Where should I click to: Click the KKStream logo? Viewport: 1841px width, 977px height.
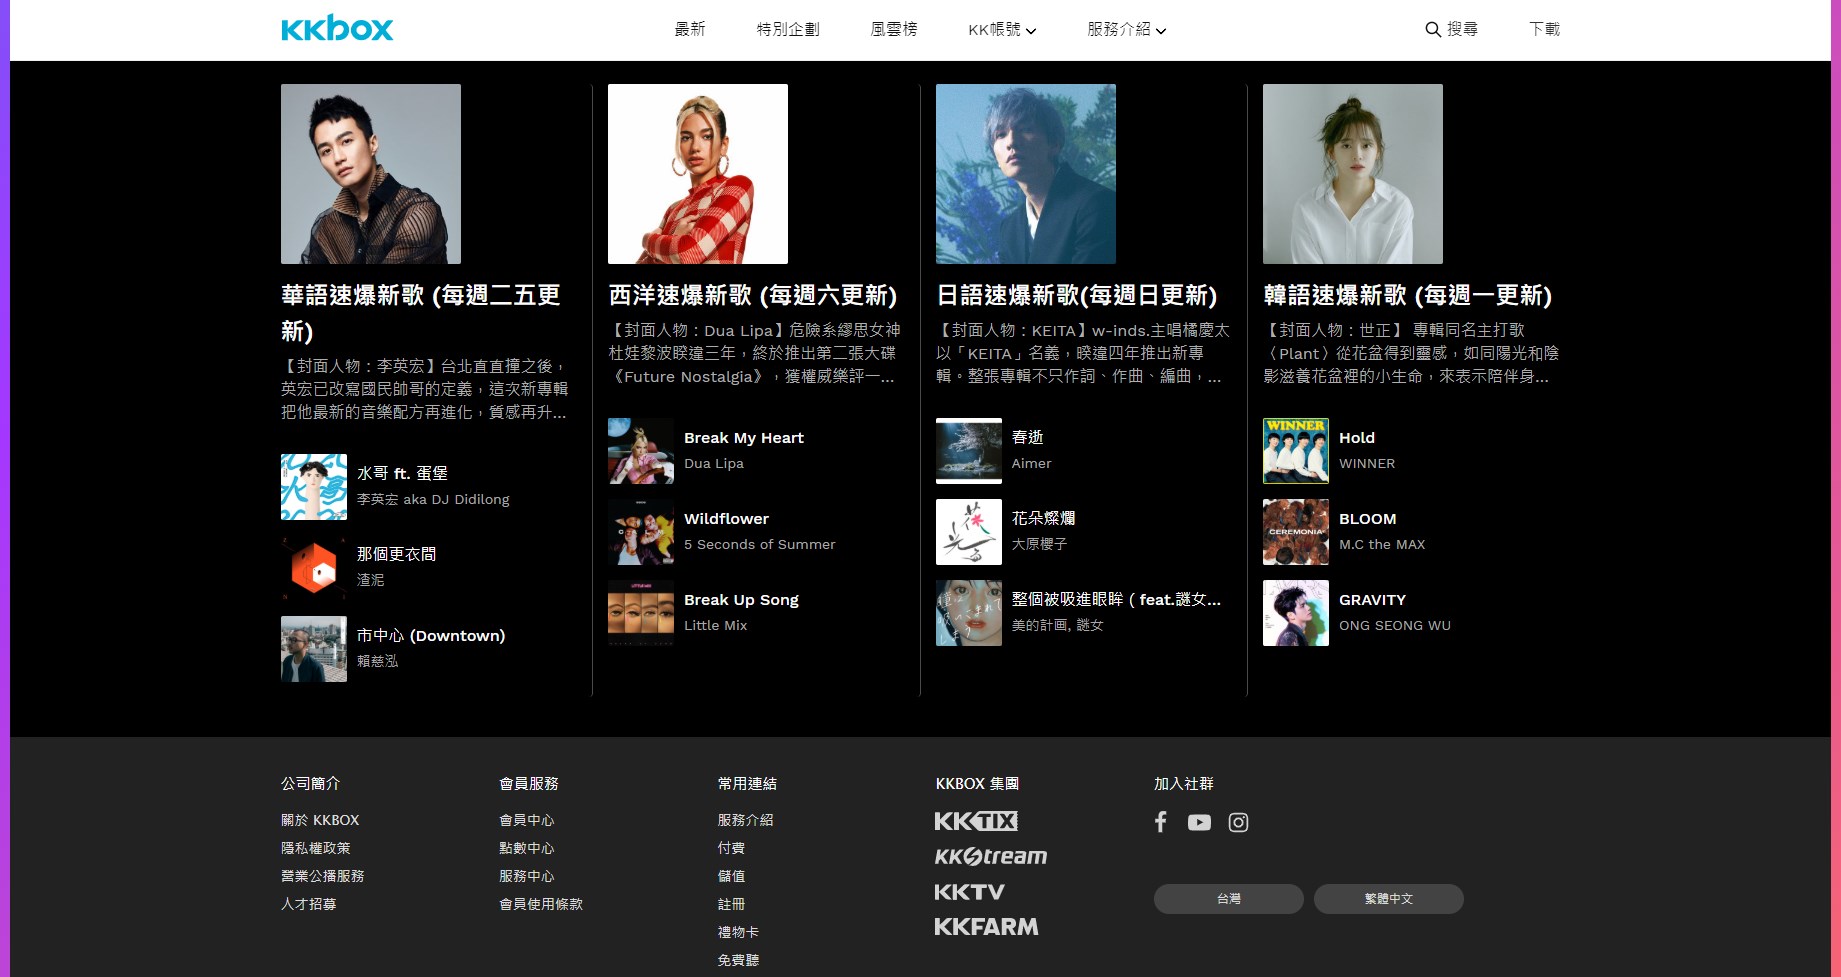pos(990,856)
